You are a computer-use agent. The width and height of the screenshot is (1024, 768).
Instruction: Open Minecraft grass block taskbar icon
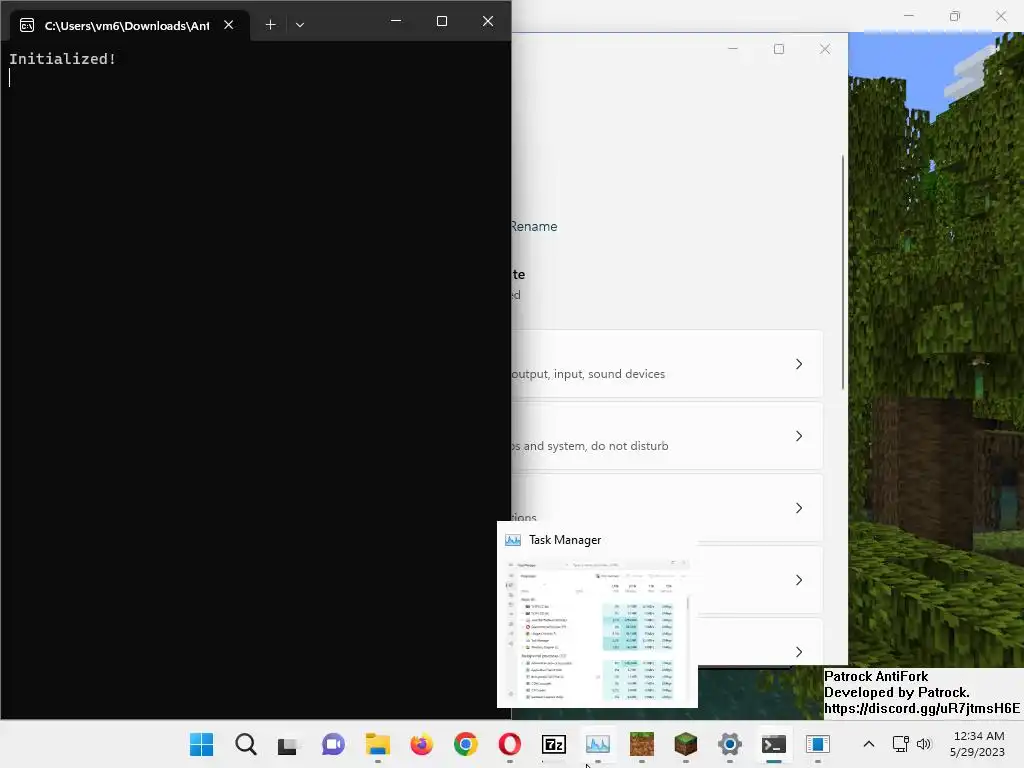coord(686,744)
